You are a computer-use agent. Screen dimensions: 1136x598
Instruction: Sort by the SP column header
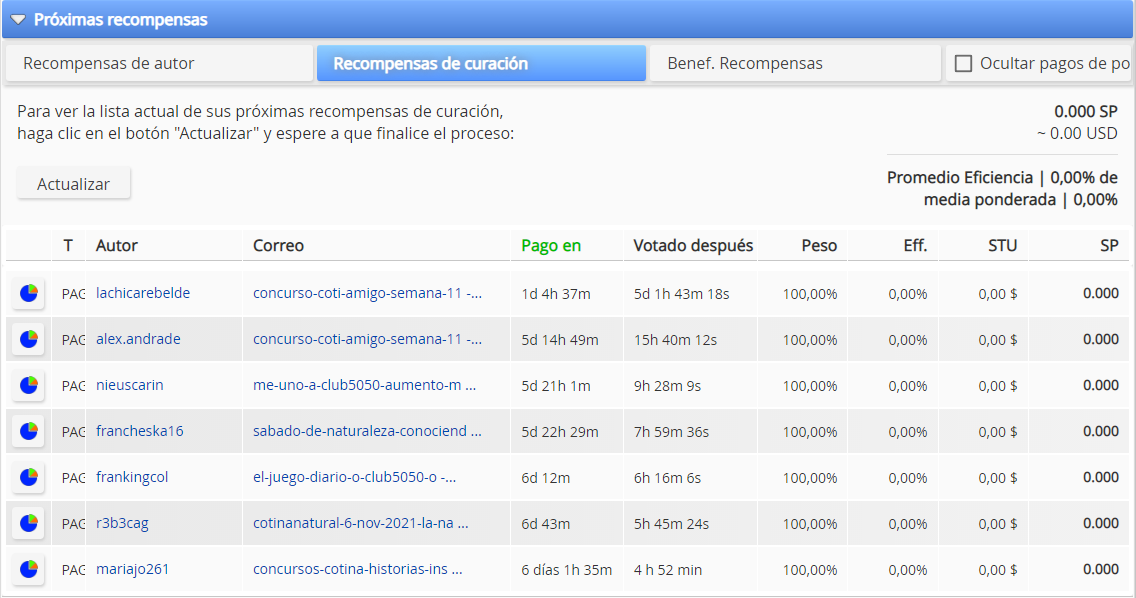pos(1109,246)
